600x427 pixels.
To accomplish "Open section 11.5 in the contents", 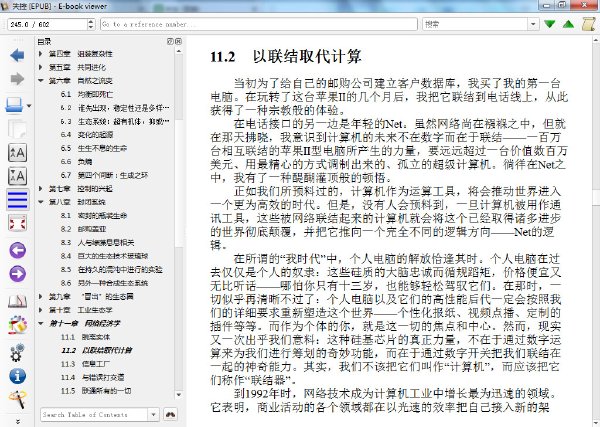I will (x=96, y=391).
